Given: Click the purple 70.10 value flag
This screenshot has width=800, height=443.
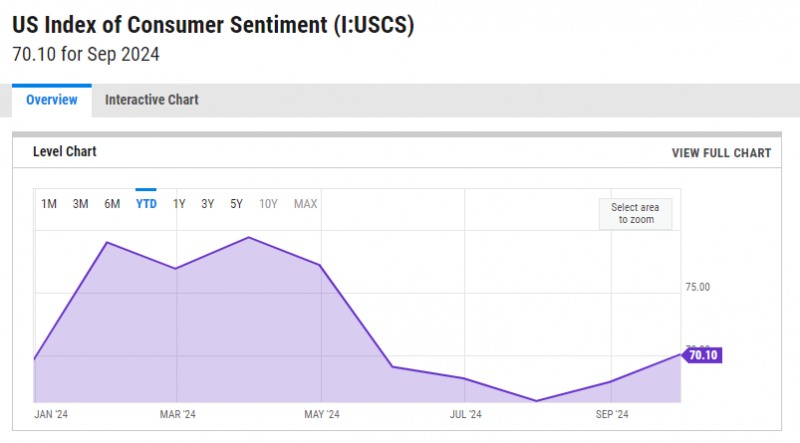Looking at the screenshot, I should [x=703, y=354].
